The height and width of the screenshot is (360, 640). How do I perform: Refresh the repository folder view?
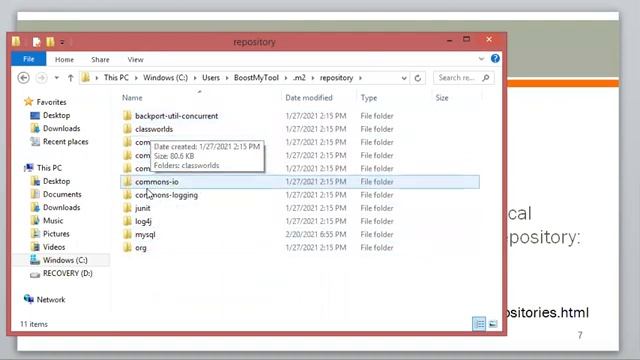418,78
